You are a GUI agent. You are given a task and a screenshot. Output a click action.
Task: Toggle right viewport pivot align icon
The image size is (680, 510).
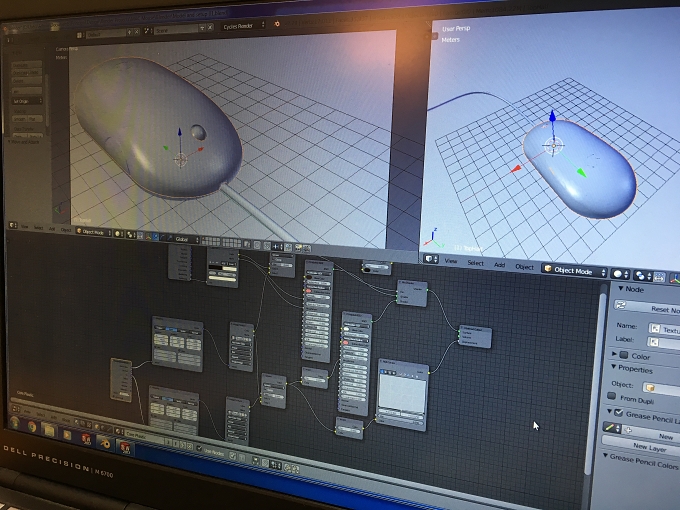[659, 277]
